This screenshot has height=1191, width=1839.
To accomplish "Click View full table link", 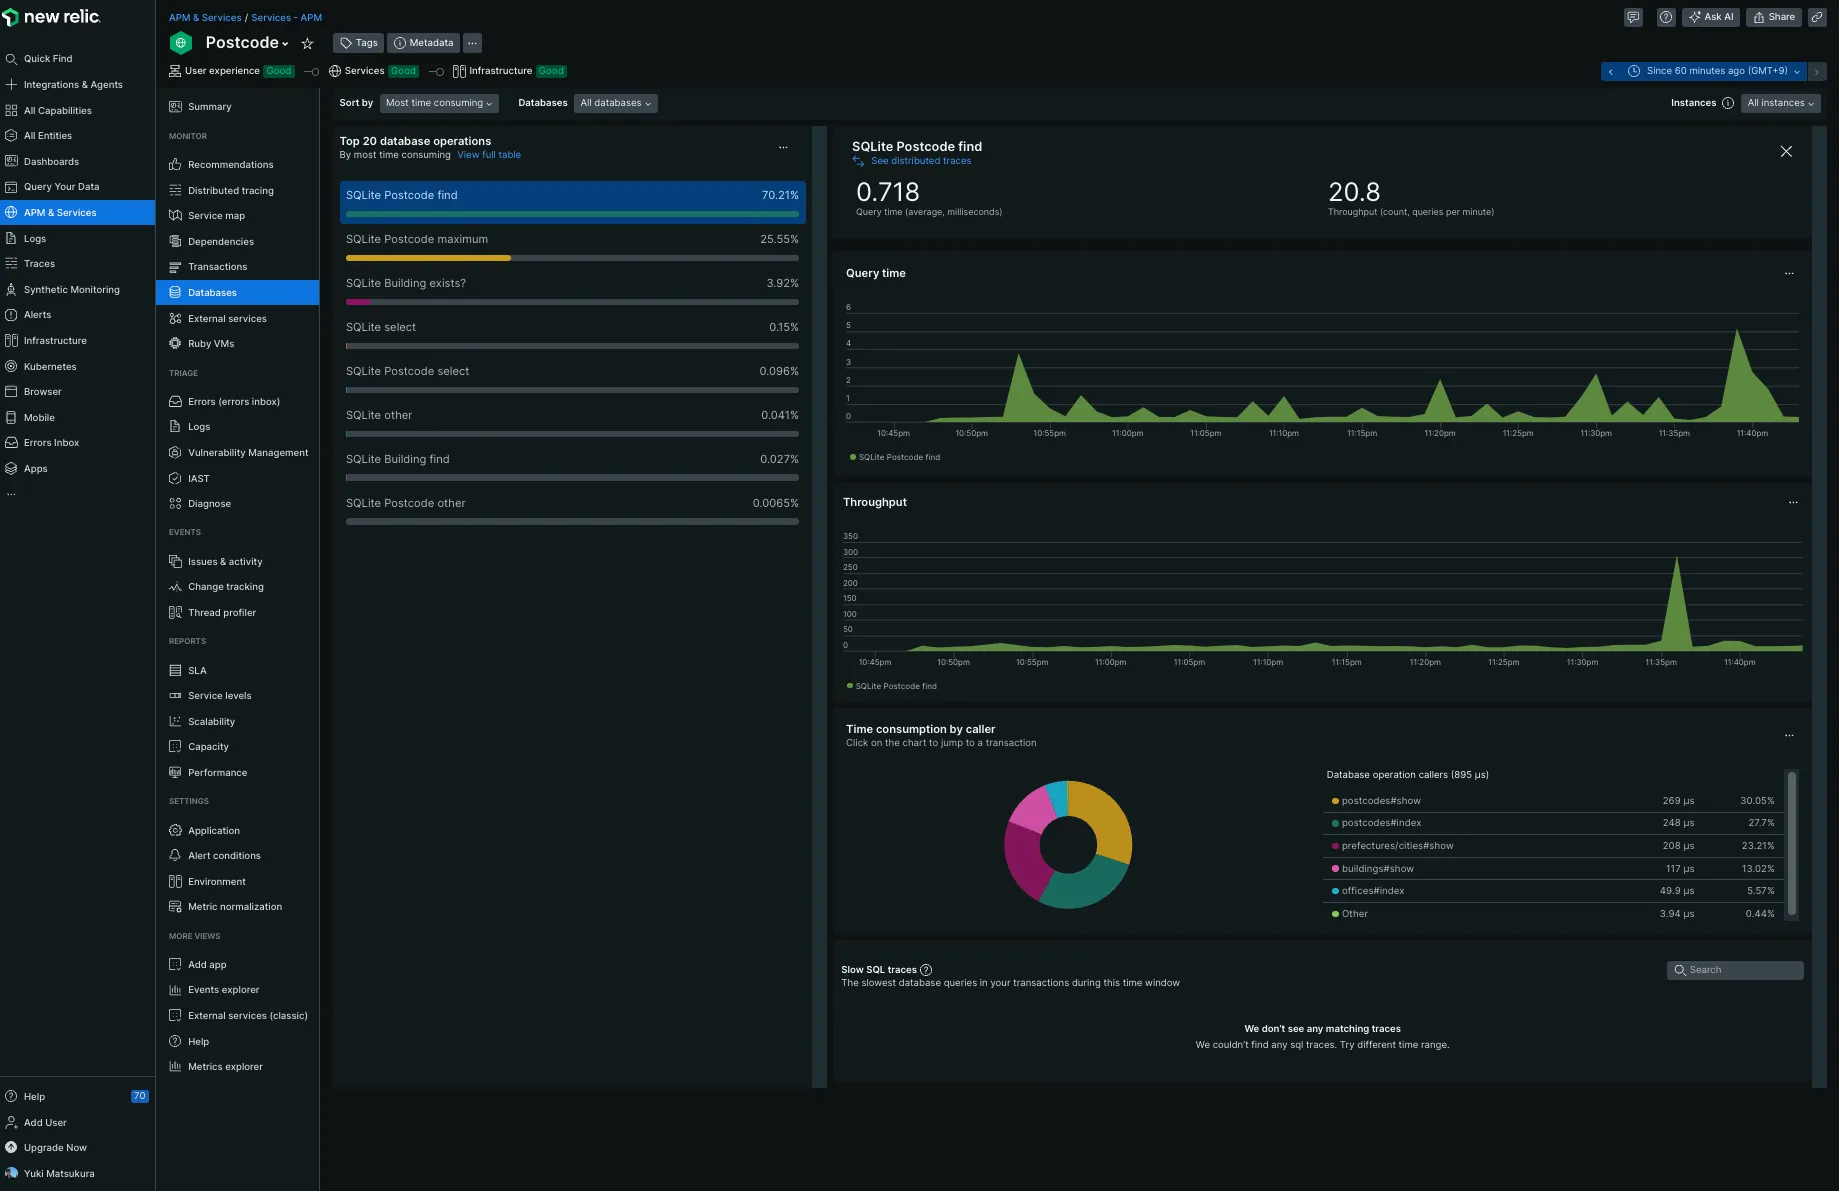I will click(489, 155).
